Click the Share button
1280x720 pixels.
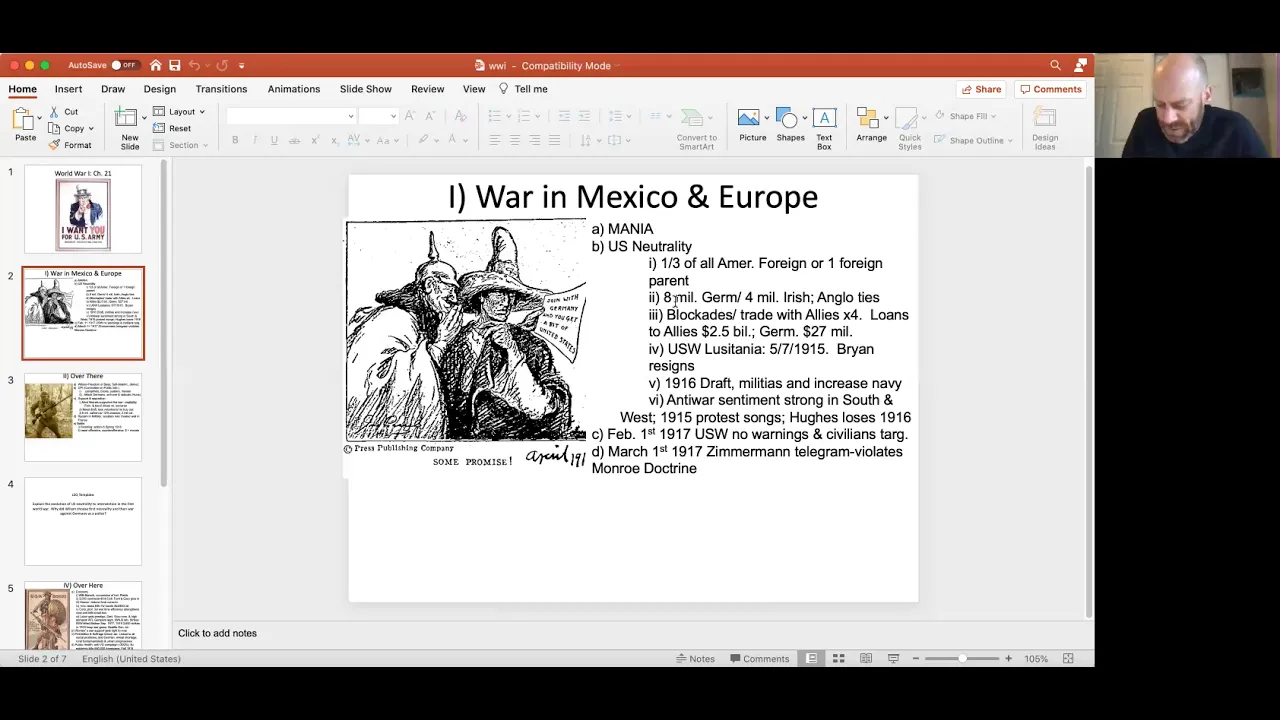coord(980,89)
